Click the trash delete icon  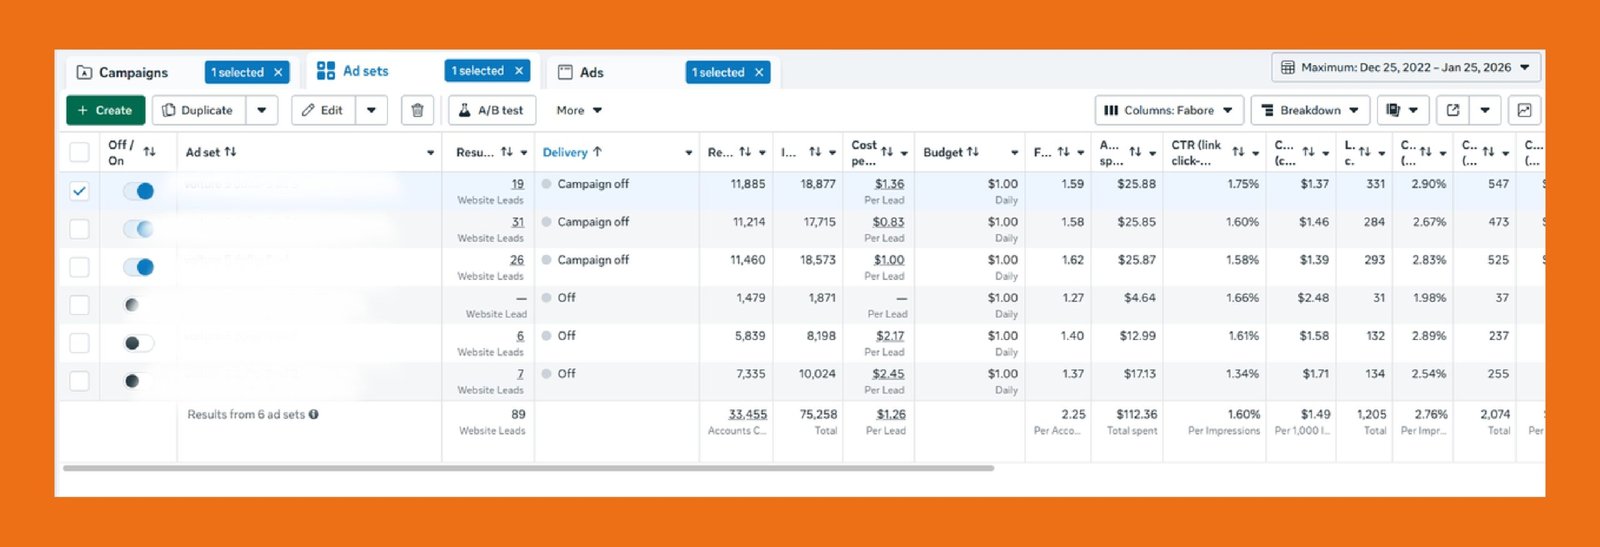click(417, 111)
